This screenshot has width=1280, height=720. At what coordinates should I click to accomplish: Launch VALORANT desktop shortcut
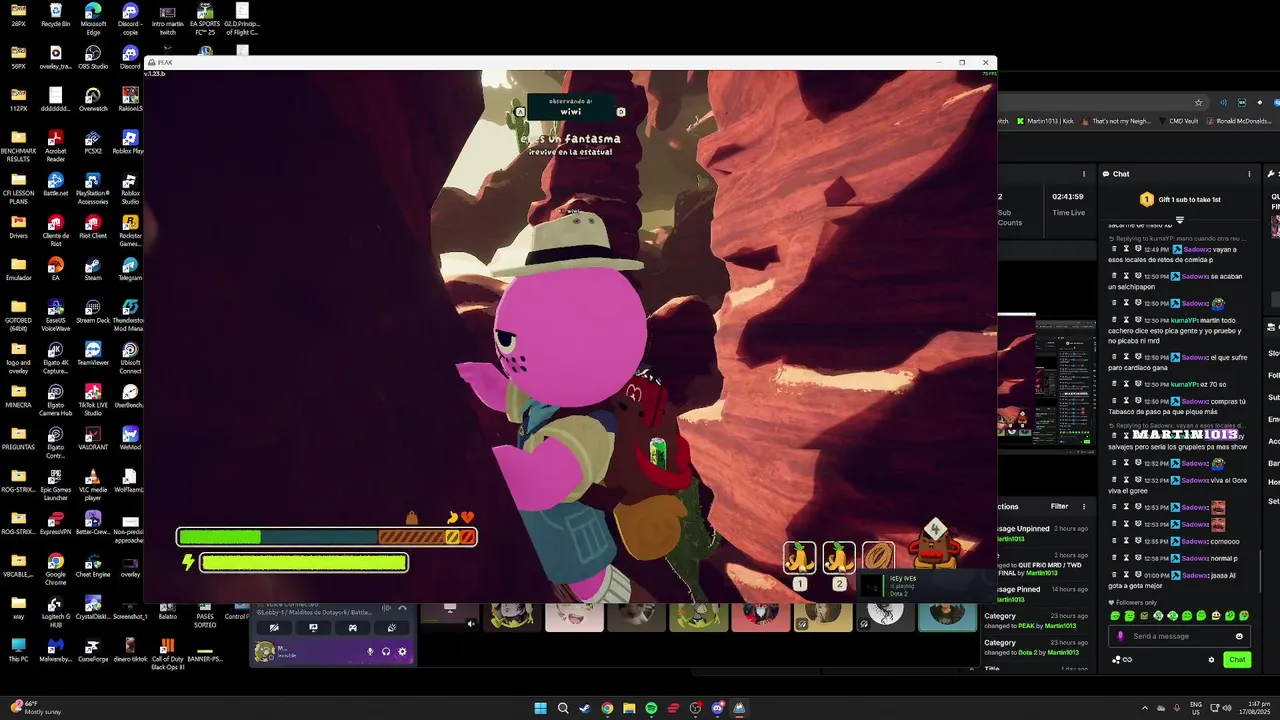point(93,438)
